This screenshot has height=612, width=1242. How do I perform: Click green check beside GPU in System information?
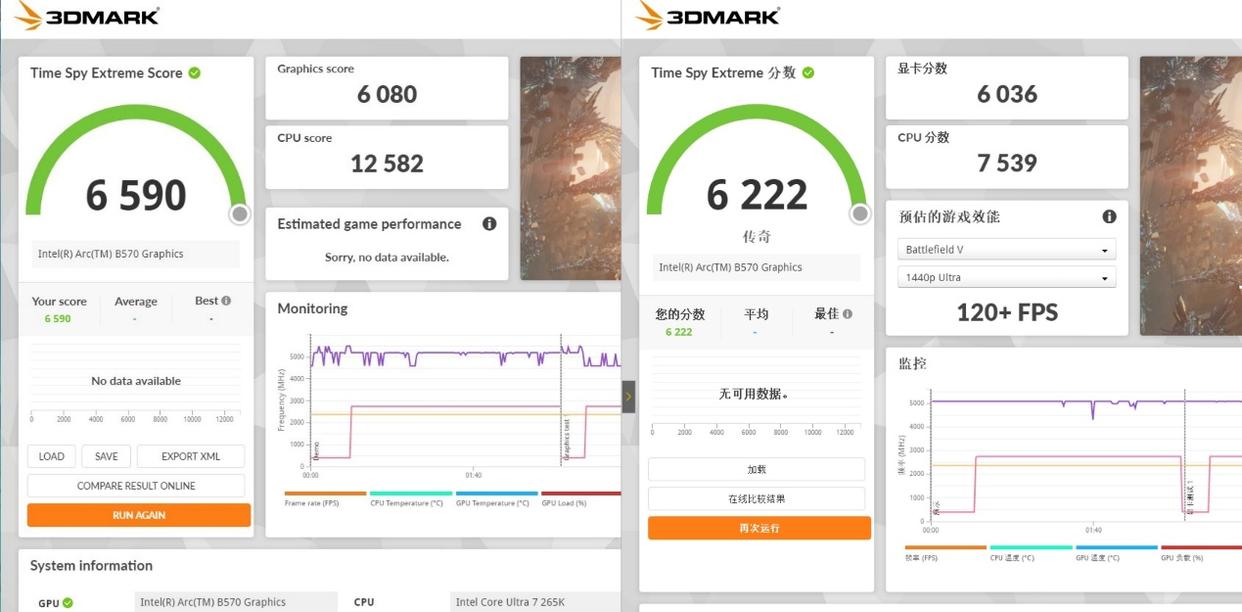68,603
